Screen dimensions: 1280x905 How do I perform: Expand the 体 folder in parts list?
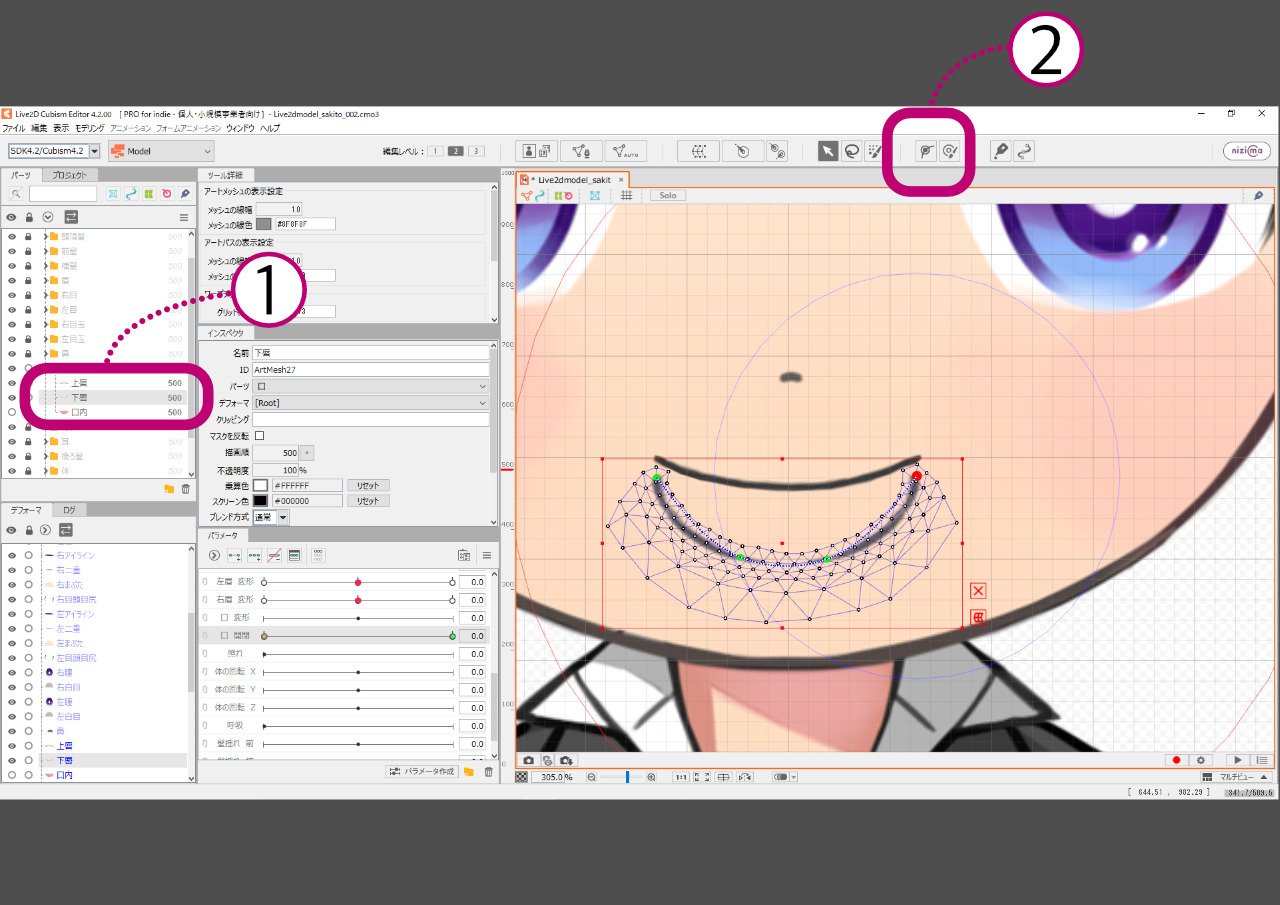pyautogui.click(x=45, y=470)
